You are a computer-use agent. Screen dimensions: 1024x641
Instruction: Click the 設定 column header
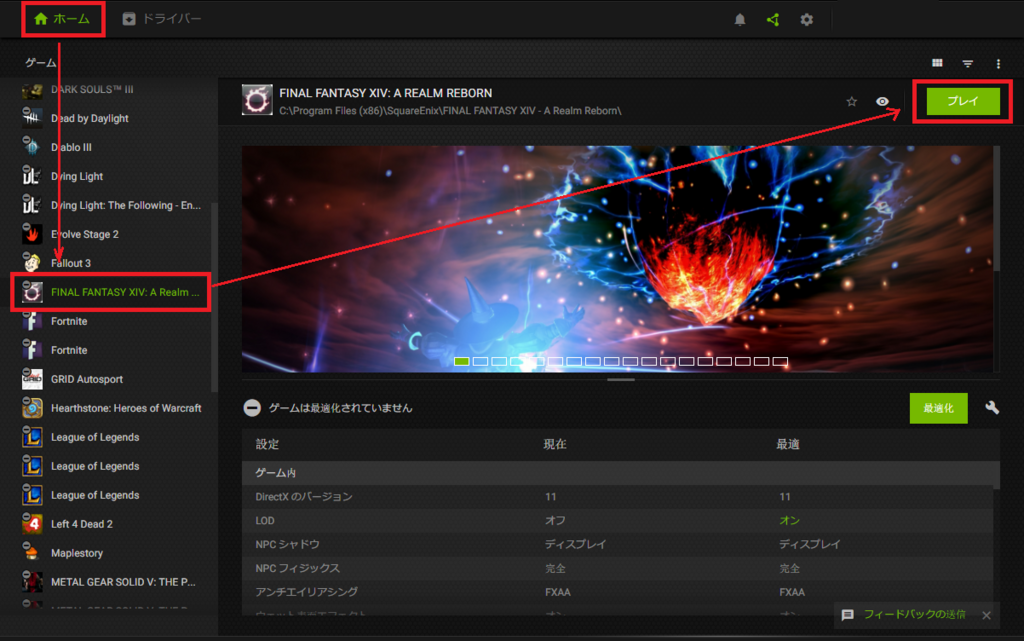(x=267, y=445)
